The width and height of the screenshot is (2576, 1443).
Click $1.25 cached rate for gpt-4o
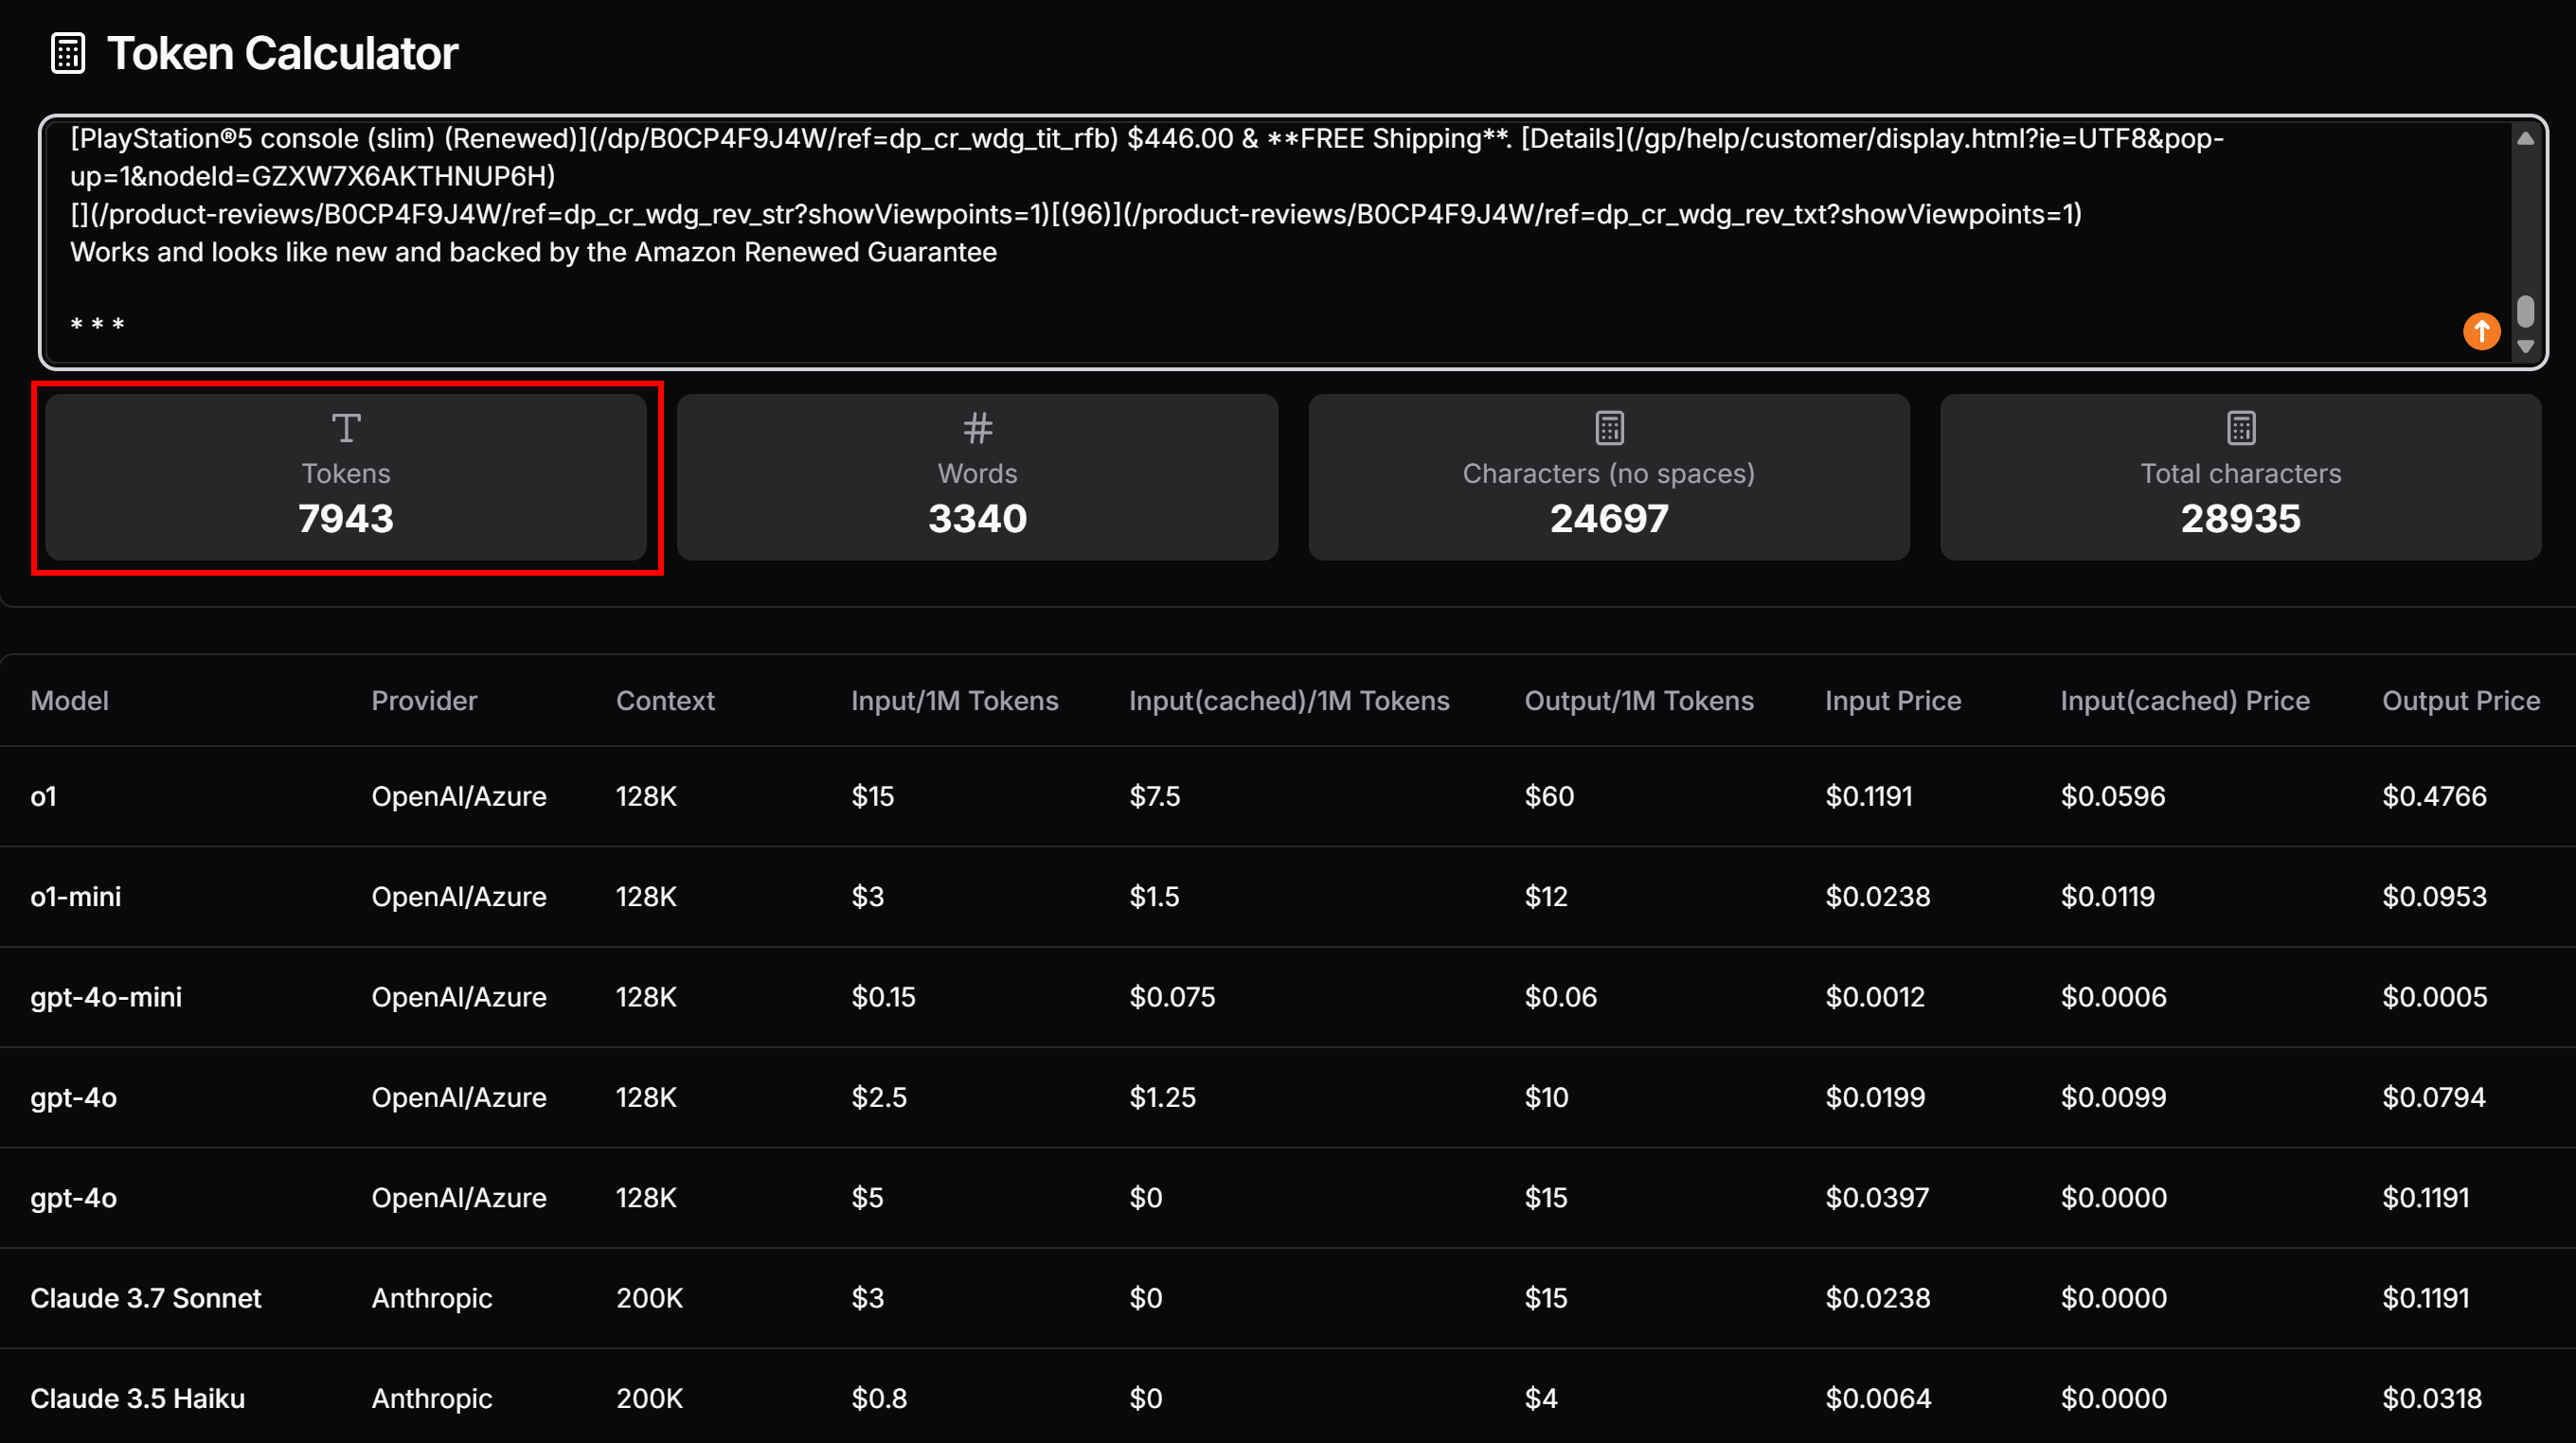pyautogui.click(x=1162, y=1098)
